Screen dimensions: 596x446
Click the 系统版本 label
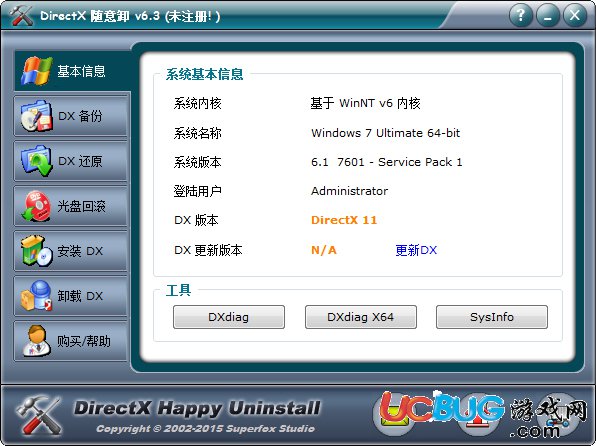tap(198, 162)
